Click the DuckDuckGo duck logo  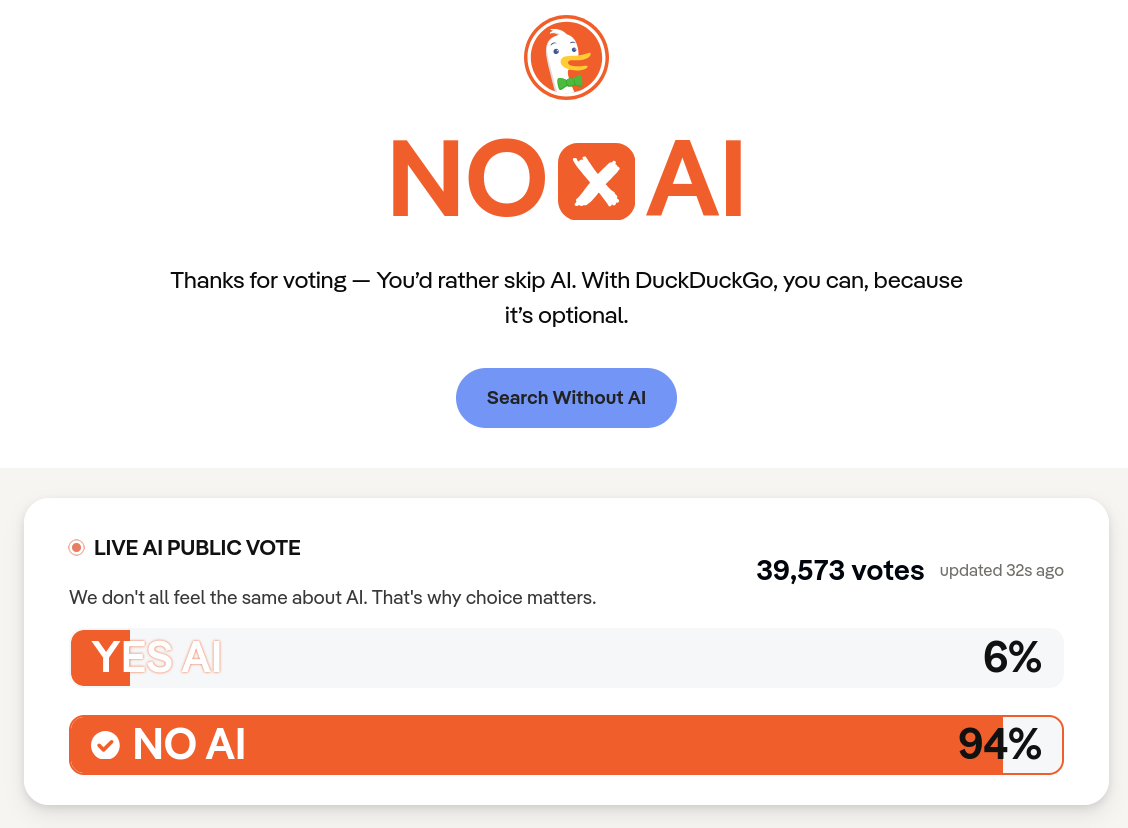tap(566, 58)
